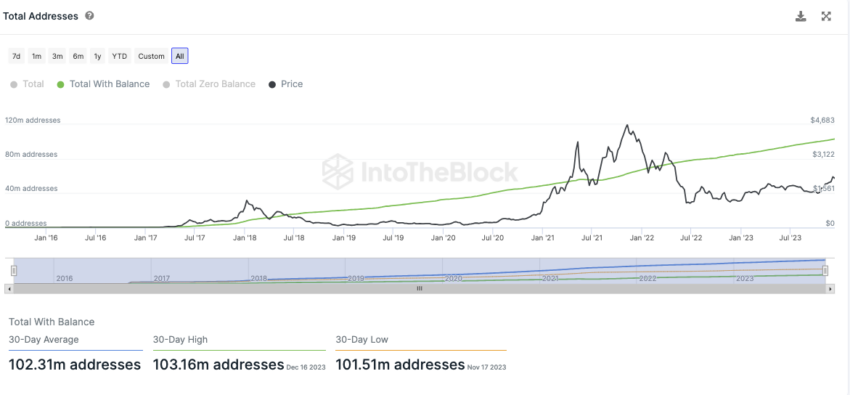Click the 2020 area in the navigator timeline
Viewport: 850px width, 395px height.
453,278
